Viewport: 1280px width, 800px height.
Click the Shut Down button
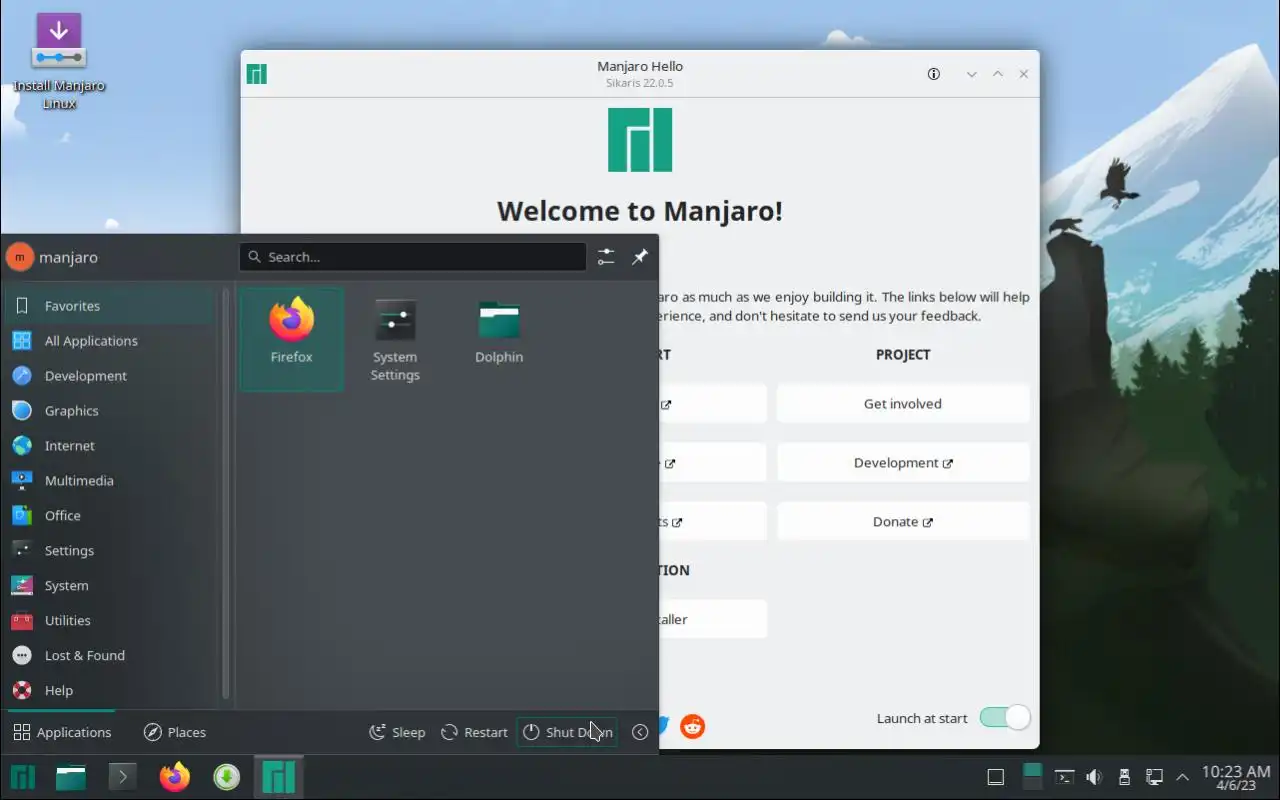[567, 732]
